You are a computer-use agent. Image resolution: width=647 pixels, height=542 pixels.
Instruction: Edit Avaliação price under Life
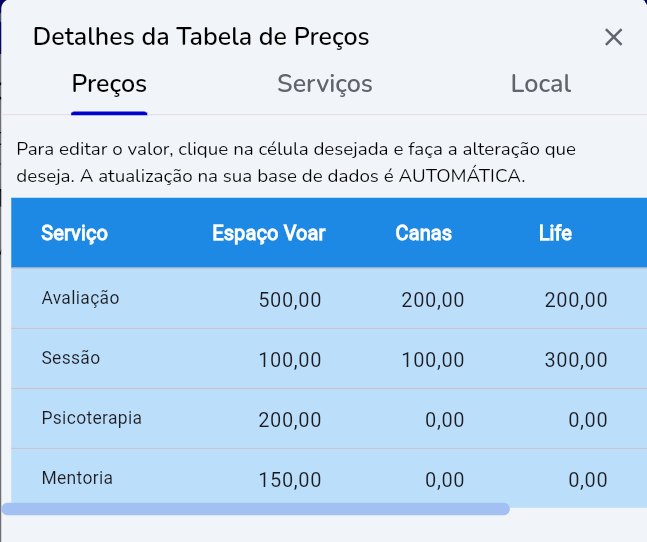click(576, 300)
